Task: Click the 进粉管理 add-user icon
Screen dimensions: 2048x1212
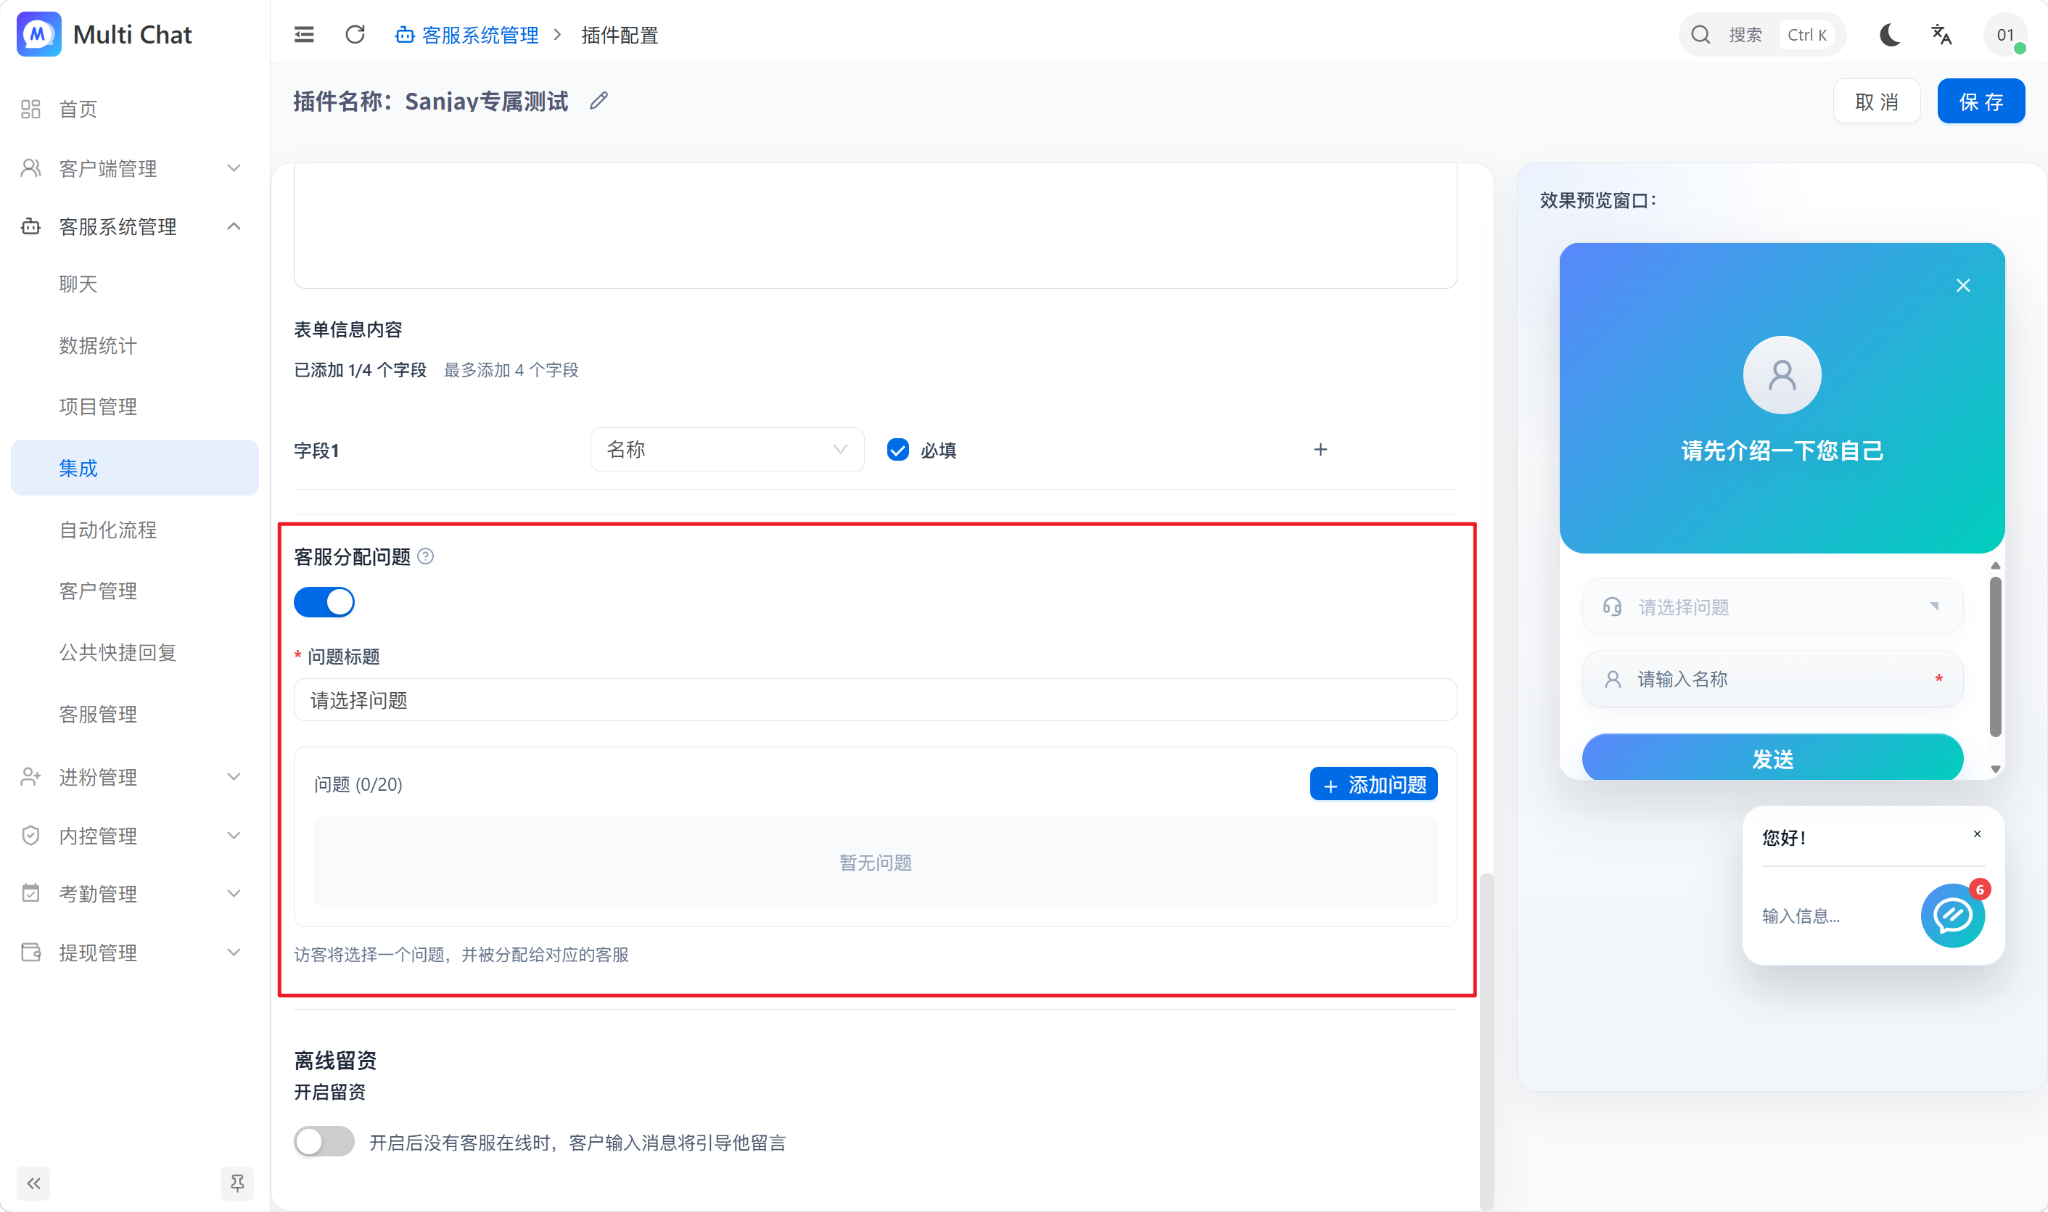Action: click(x=31, y=777)
